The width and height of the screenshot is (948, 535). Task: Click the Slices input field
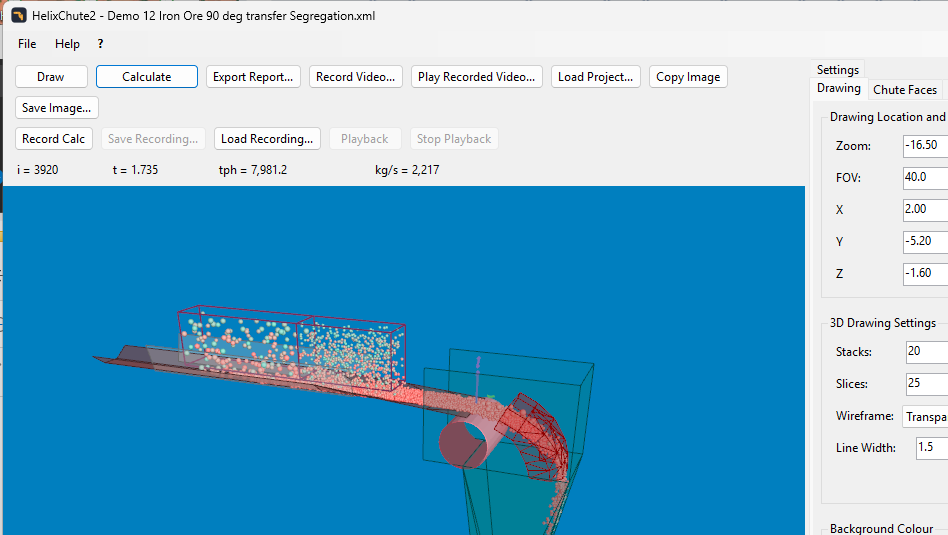click(927, 384)
